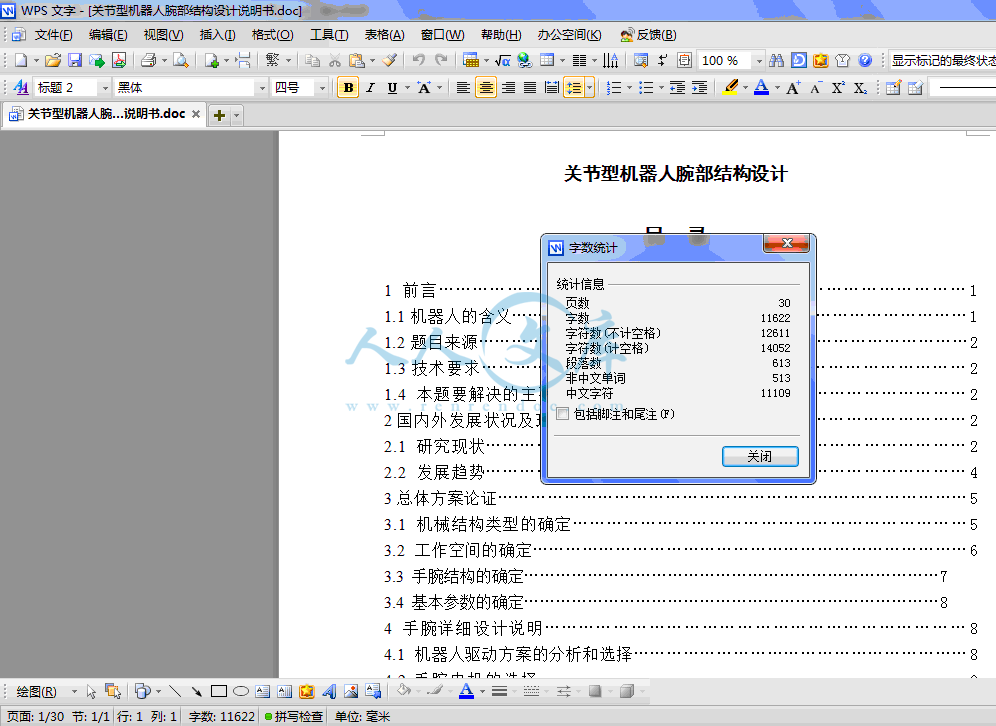
Task: Save the document with the floppy icon
Action: [75, 60]
